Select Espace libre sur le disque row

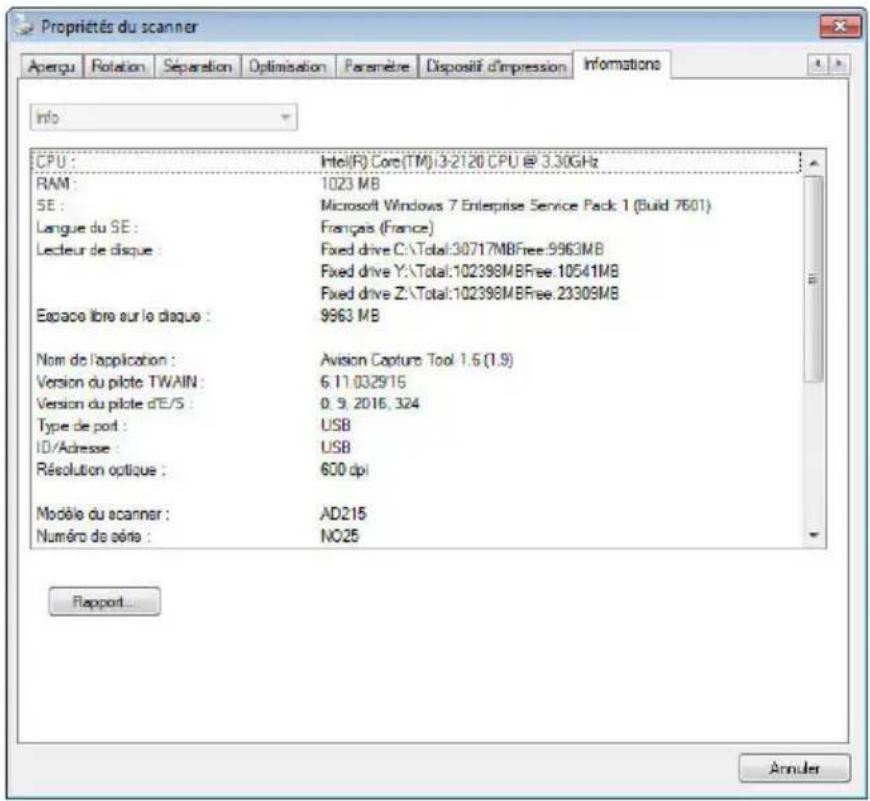(417, 316)
